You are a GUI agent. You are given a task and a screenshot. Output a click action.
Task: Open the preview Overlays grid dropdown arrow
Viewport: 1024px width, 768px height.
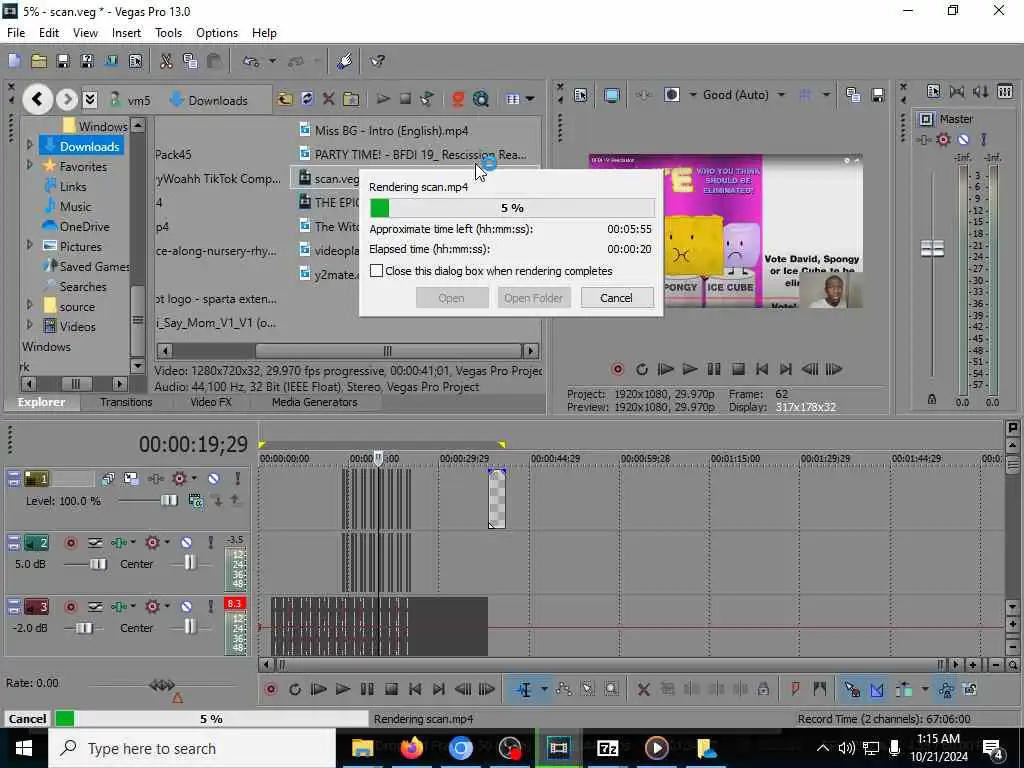(826, 95)
